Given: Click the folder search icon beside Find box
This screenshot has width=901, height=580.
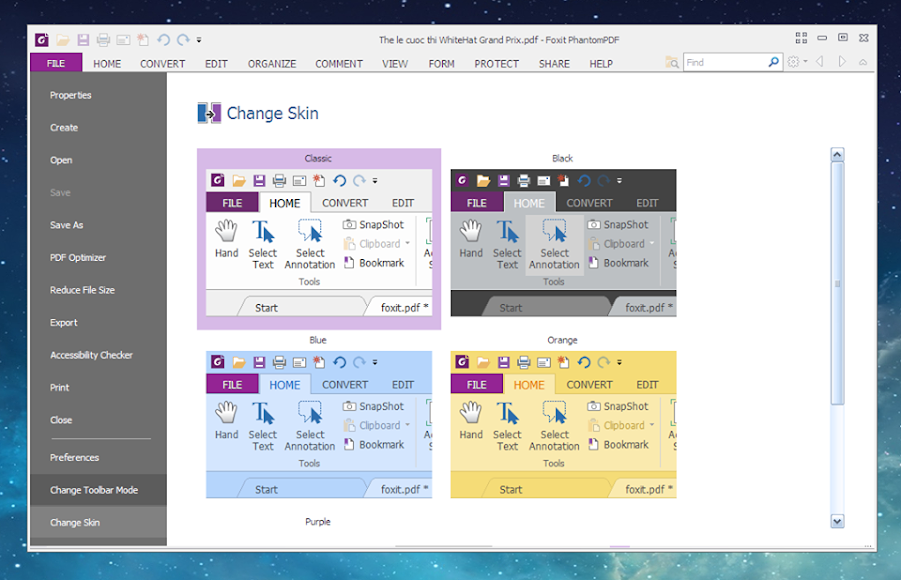Looking at the screenshot, I should pyautogui.click(x=672, y=62).
